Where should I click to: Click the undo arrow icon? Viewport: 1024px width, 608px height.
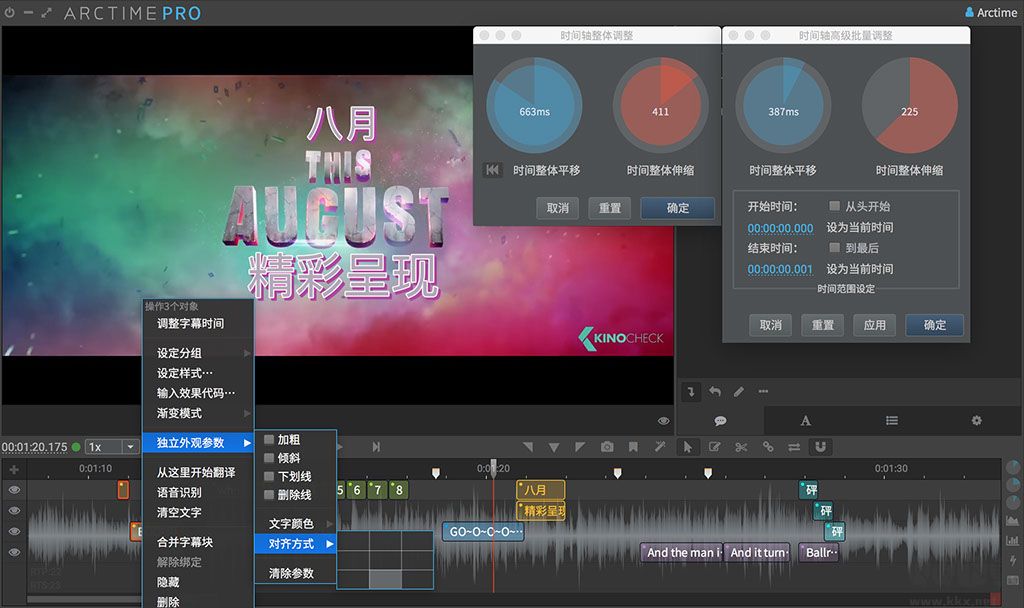(x=714, y=392)
